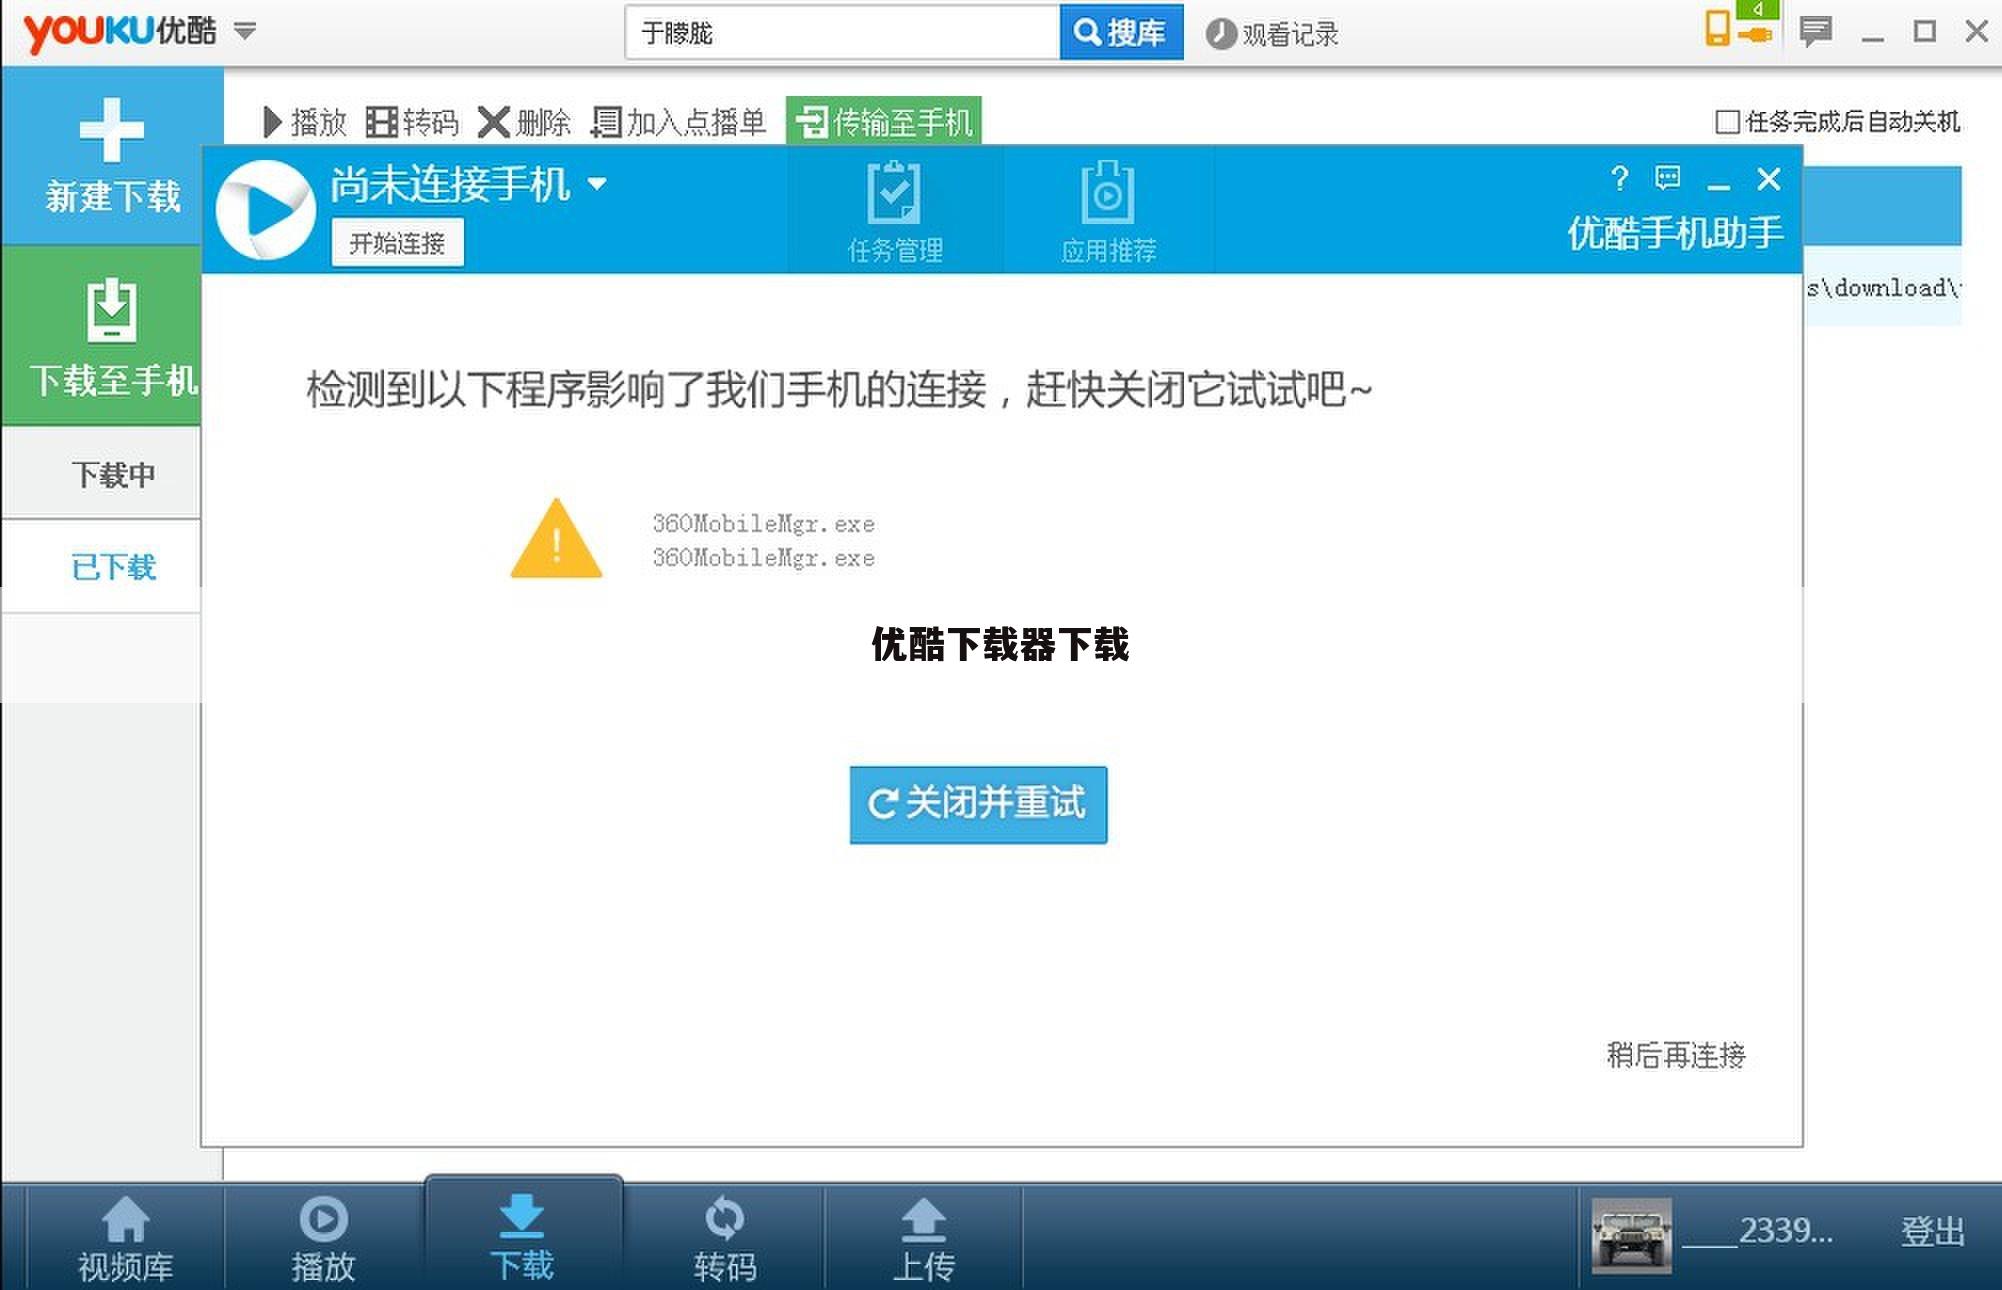2002x1290 pixels.
Task: Click the download path text s\download\
Action: [x=1883, y=288]
